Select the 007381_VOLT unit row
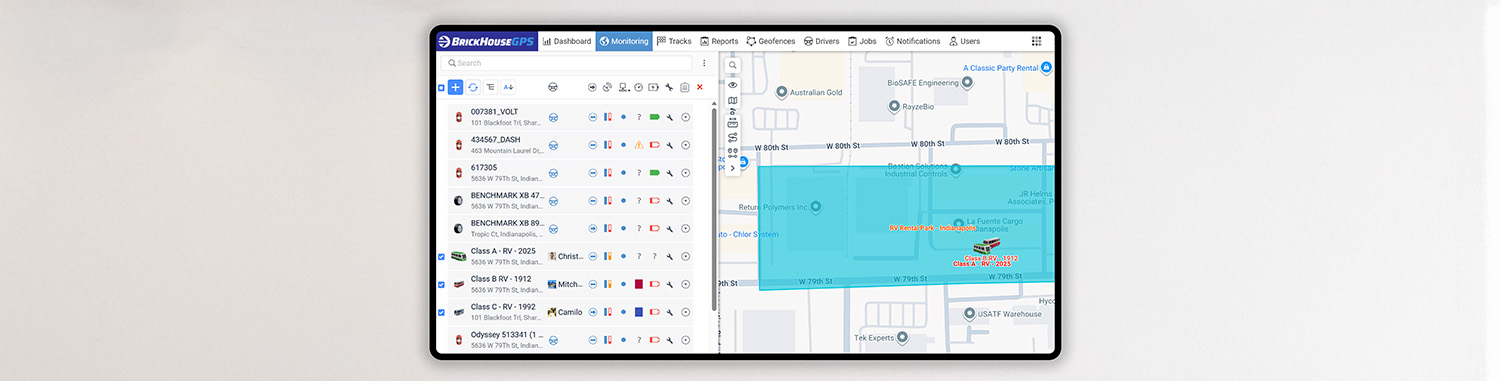Screen dimensions: 1500x381 [570, 117]
